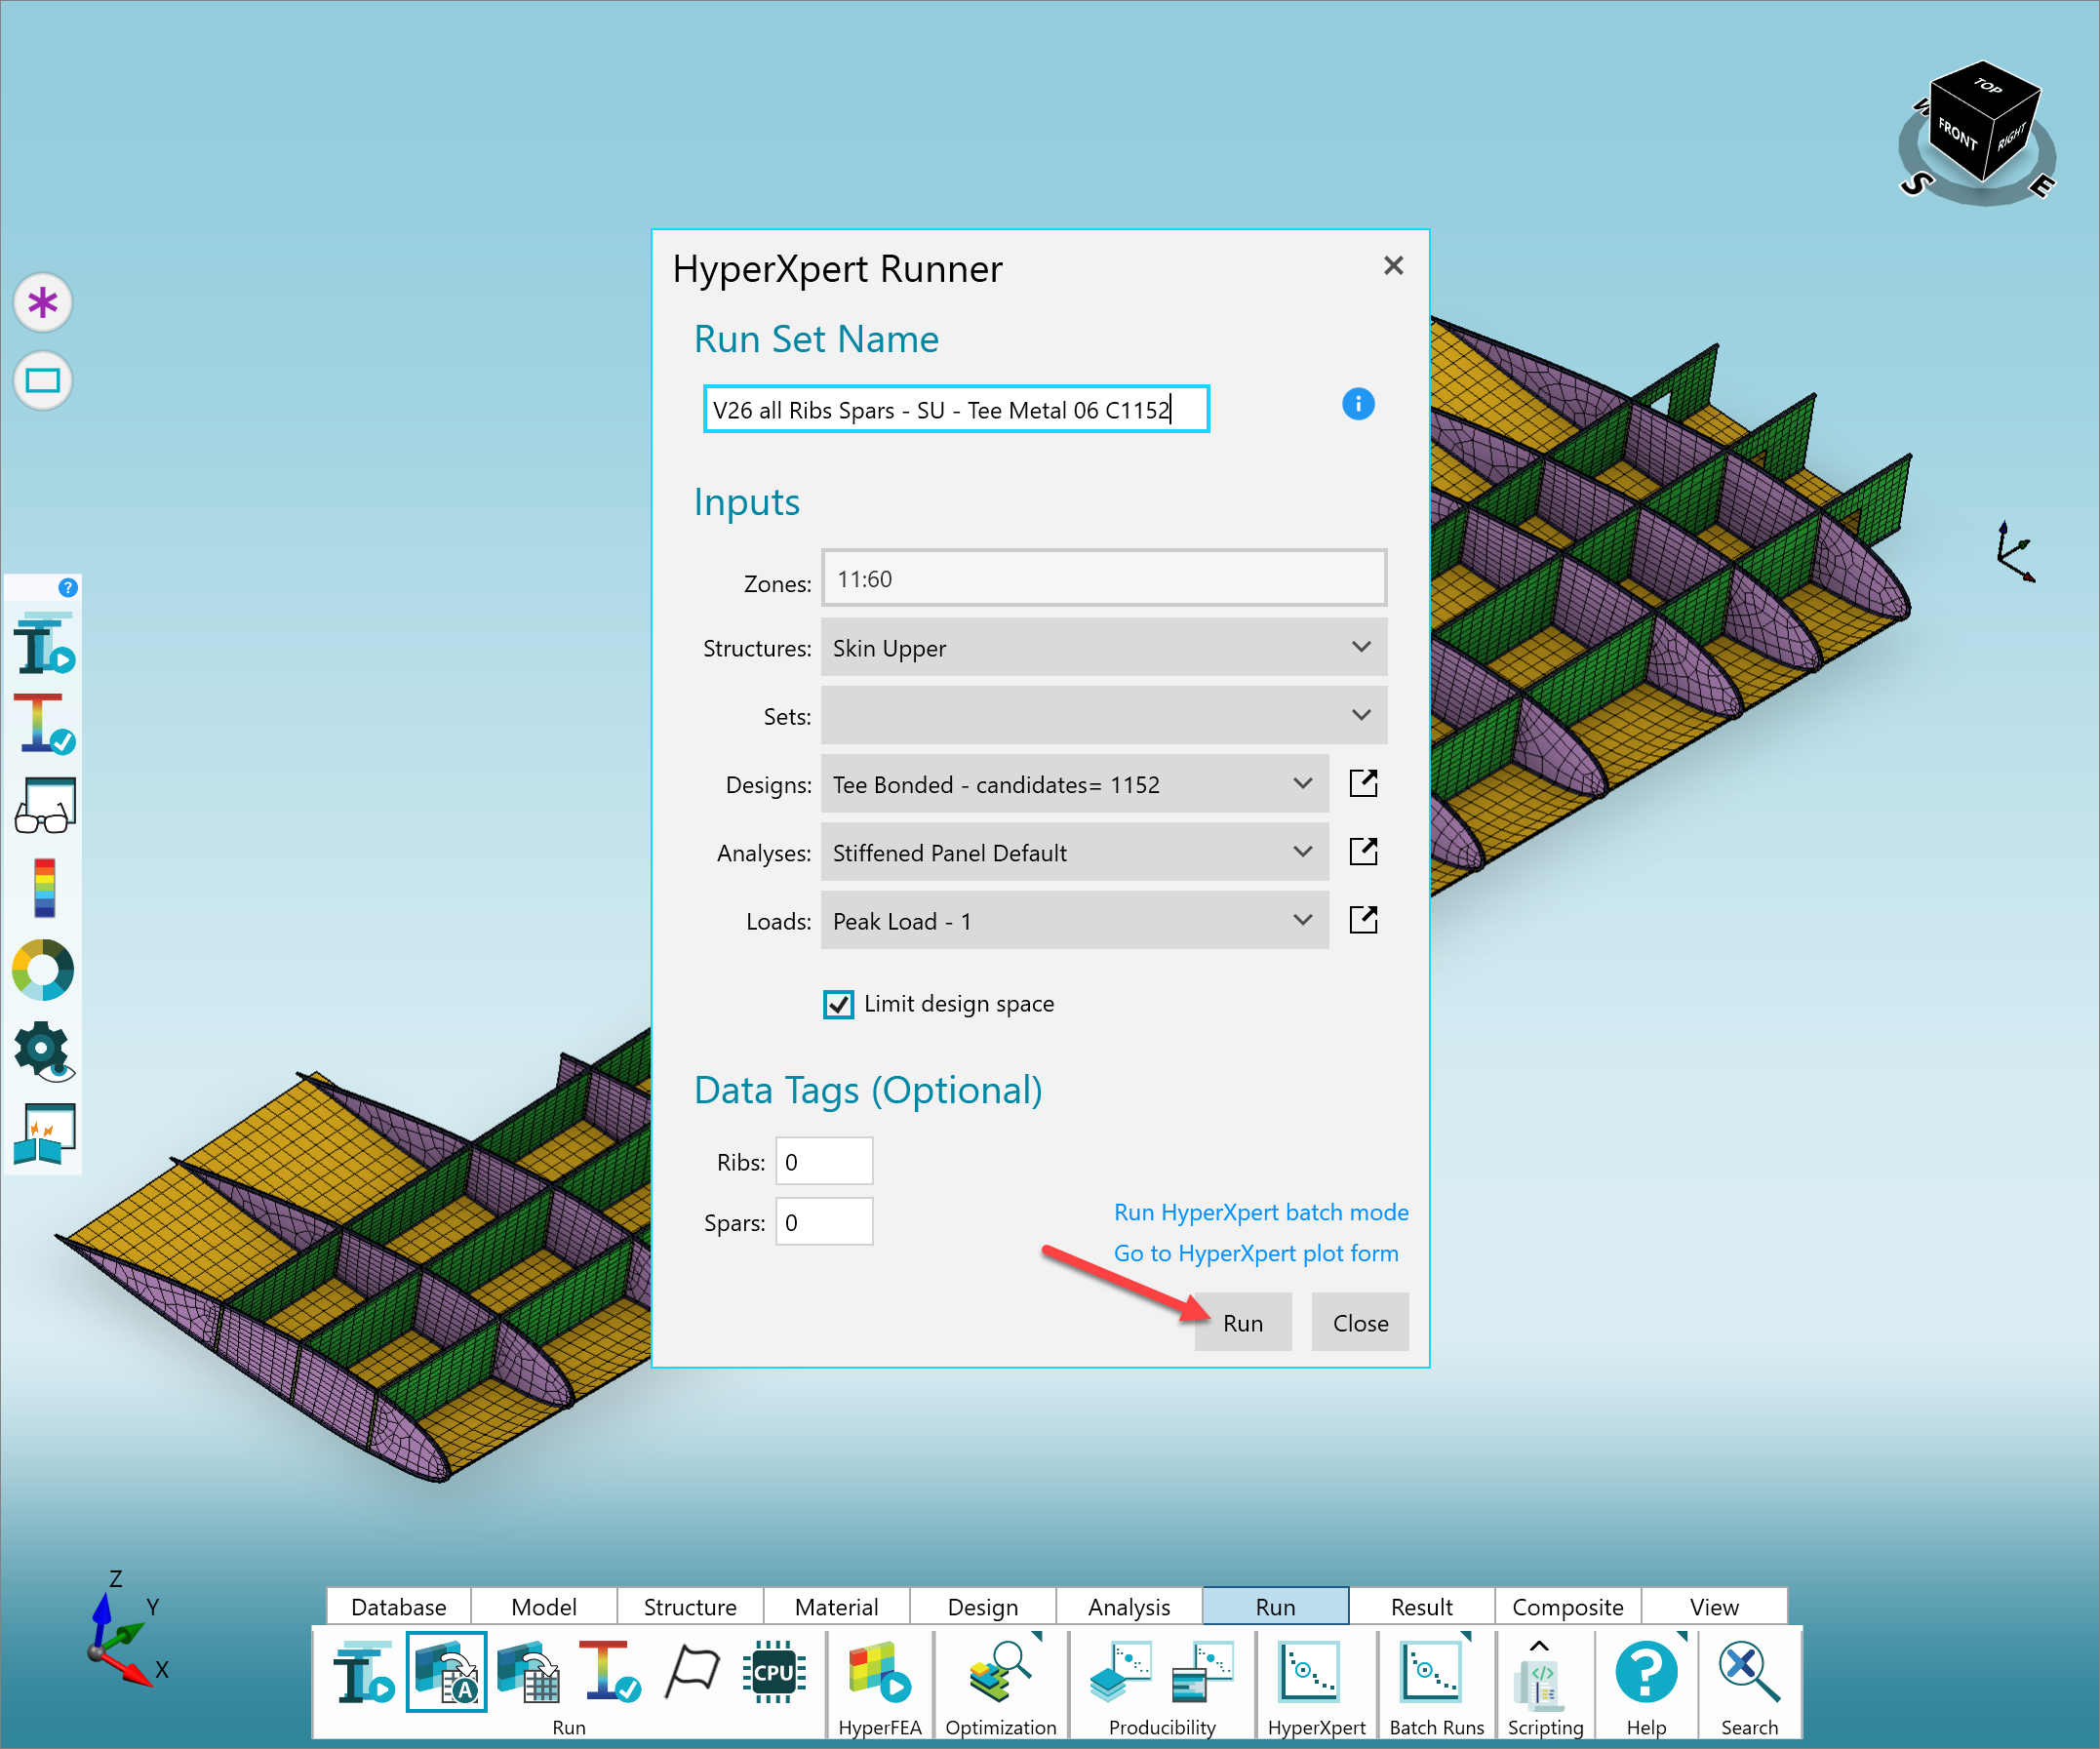Open the glasses viewer window icon

coord(45,806)
